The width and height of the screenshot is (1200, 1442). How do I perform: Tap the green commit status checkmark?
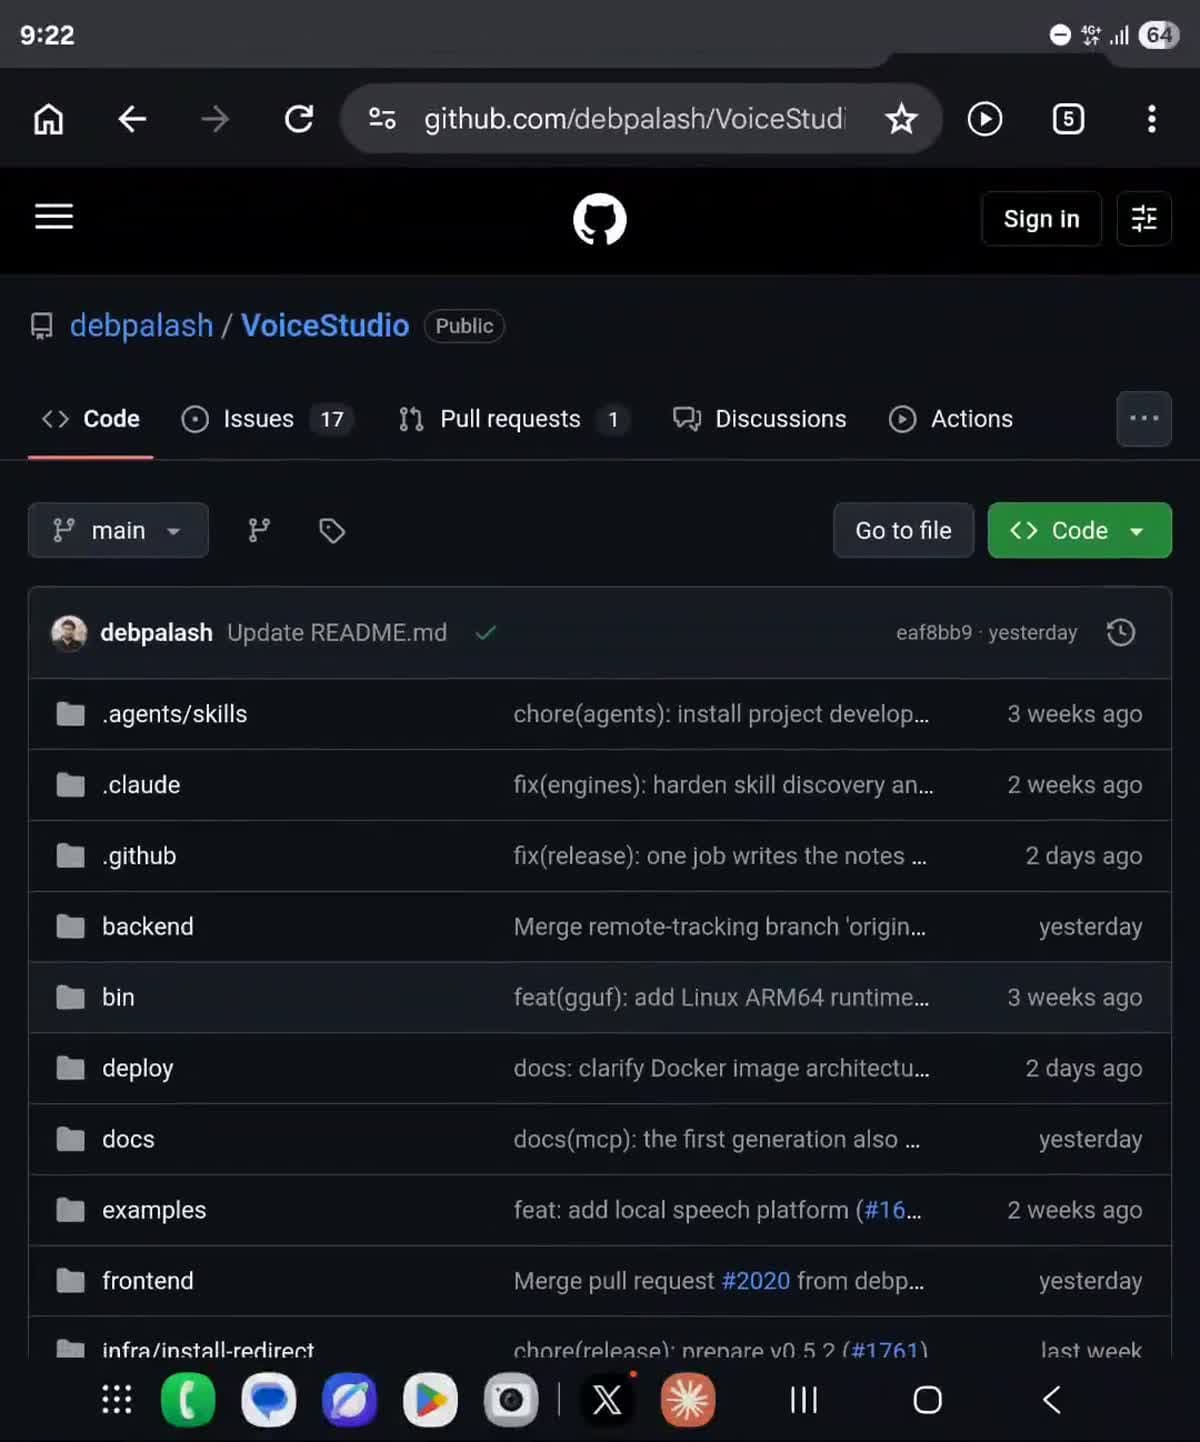(486, 632)
